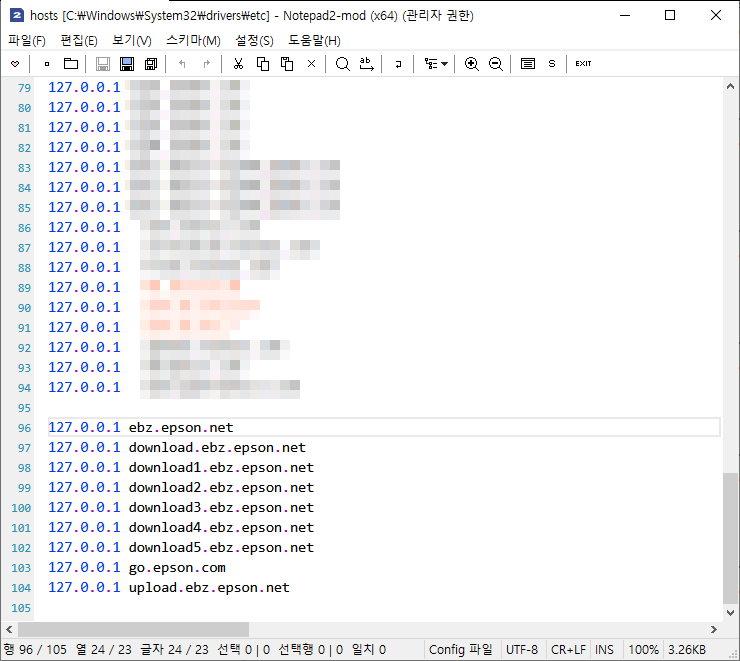Open scheme settings with the lined-page icon
The image size is (740, 661).
point(528,64)
